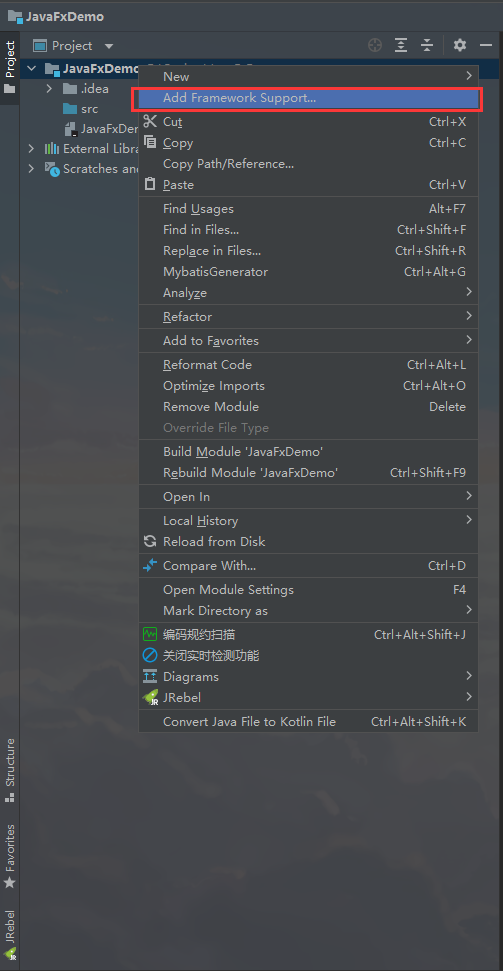Open the New submenu
503x971 pixels.
(307, 77)
